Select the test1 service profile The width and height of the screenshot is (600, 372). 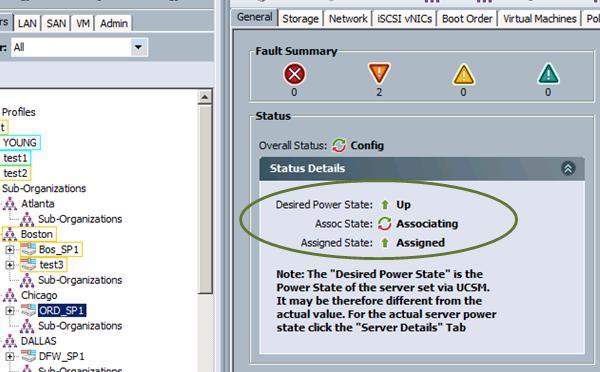click(15, 158)
